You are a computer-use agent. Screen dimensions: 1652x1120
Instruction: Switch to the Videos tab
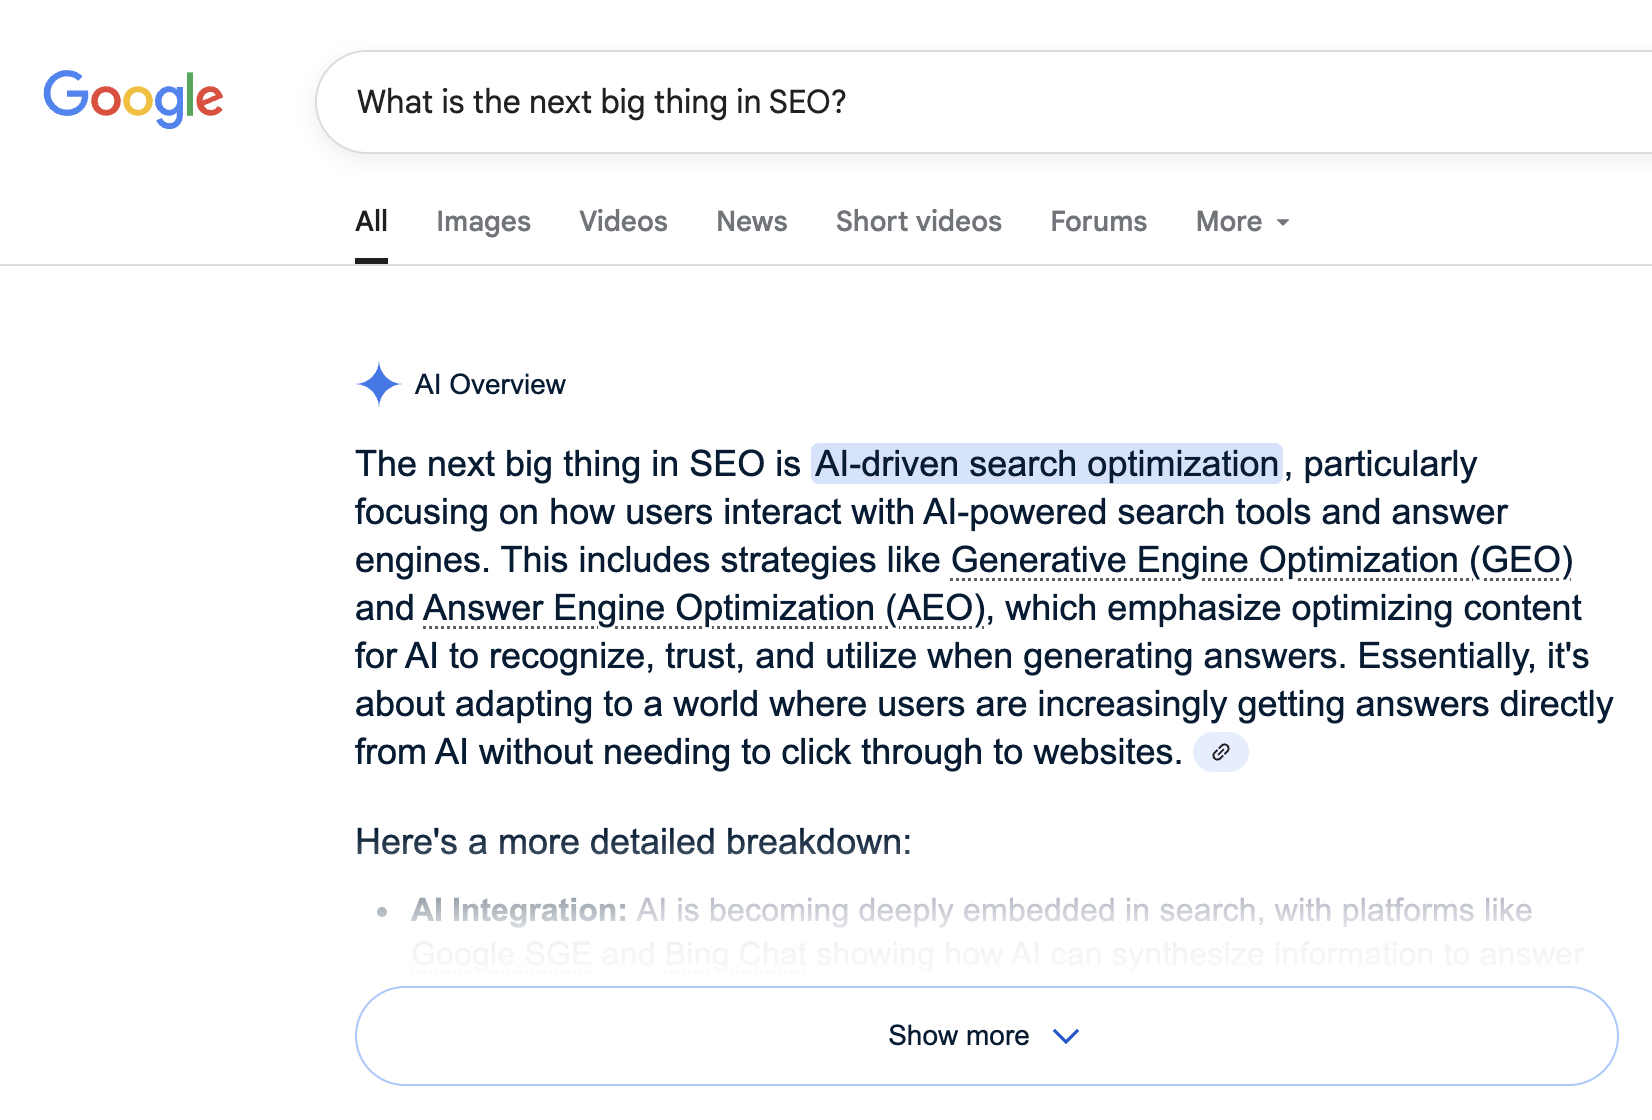(623, 221)
